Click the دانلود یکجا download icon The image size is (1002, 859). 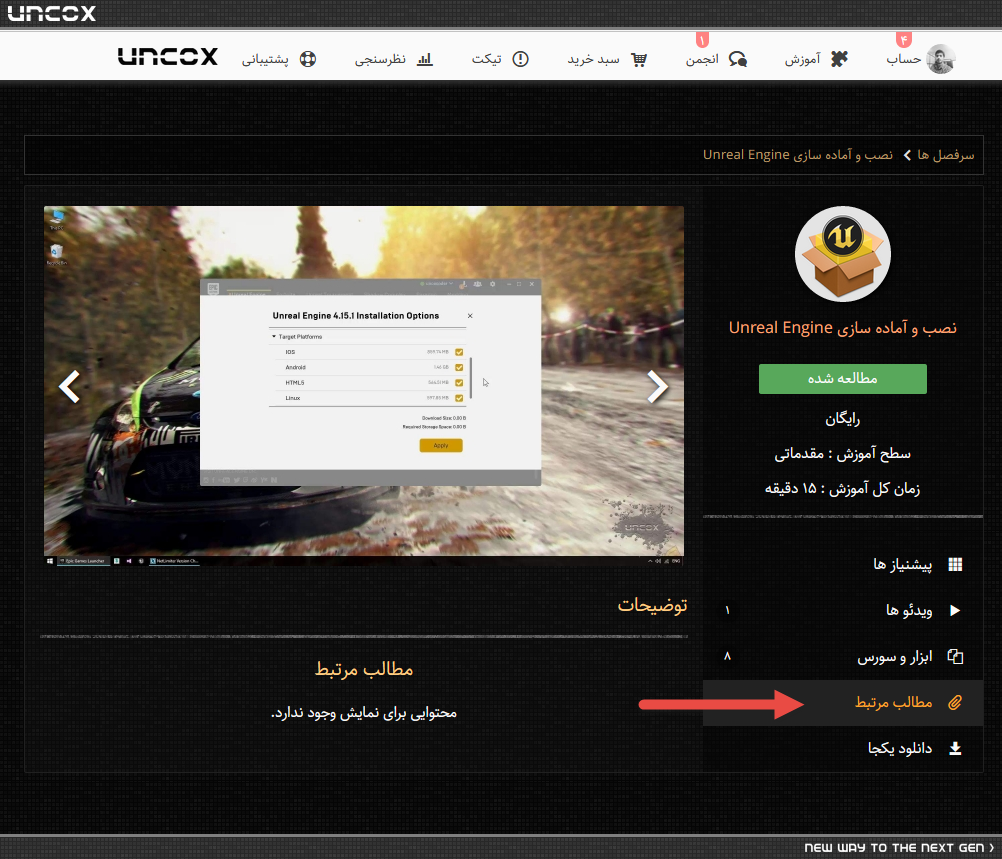955,748
